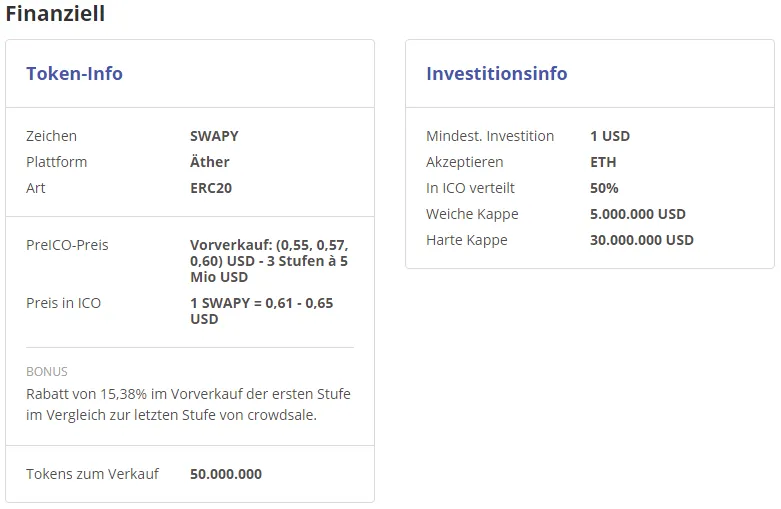Image resolution: width=781 pixels, height=509 pixels.
Task: Click the Plattform label
Action: [x=56, y=162]
